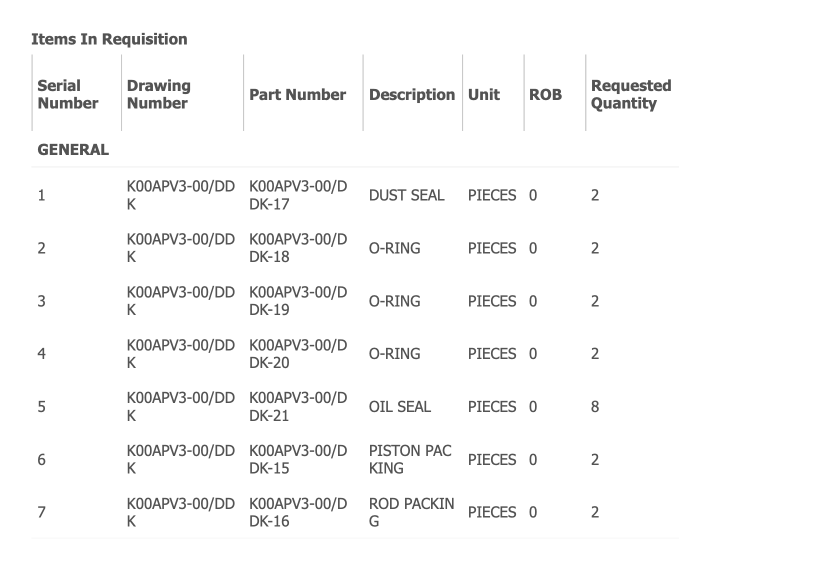Click the PISTON PACKING description cell
Image resolution: width=840 pixels, height=570 pixels.
[x=410, y=460]
